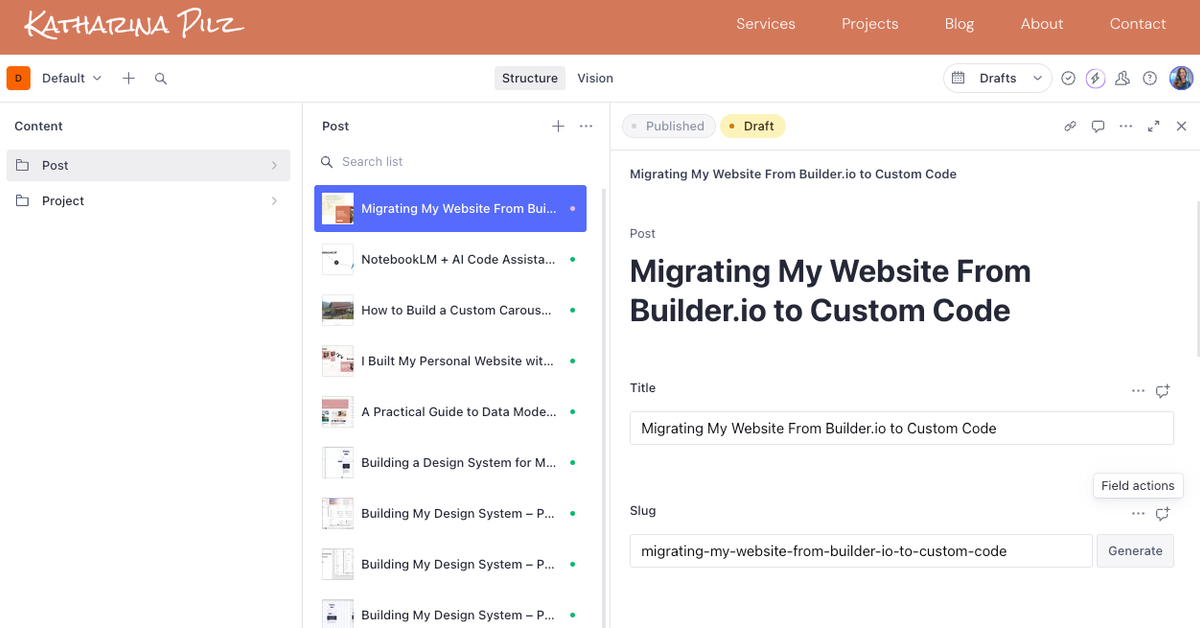Click the Custom Carousel post thumbnail

click(338, 310)
